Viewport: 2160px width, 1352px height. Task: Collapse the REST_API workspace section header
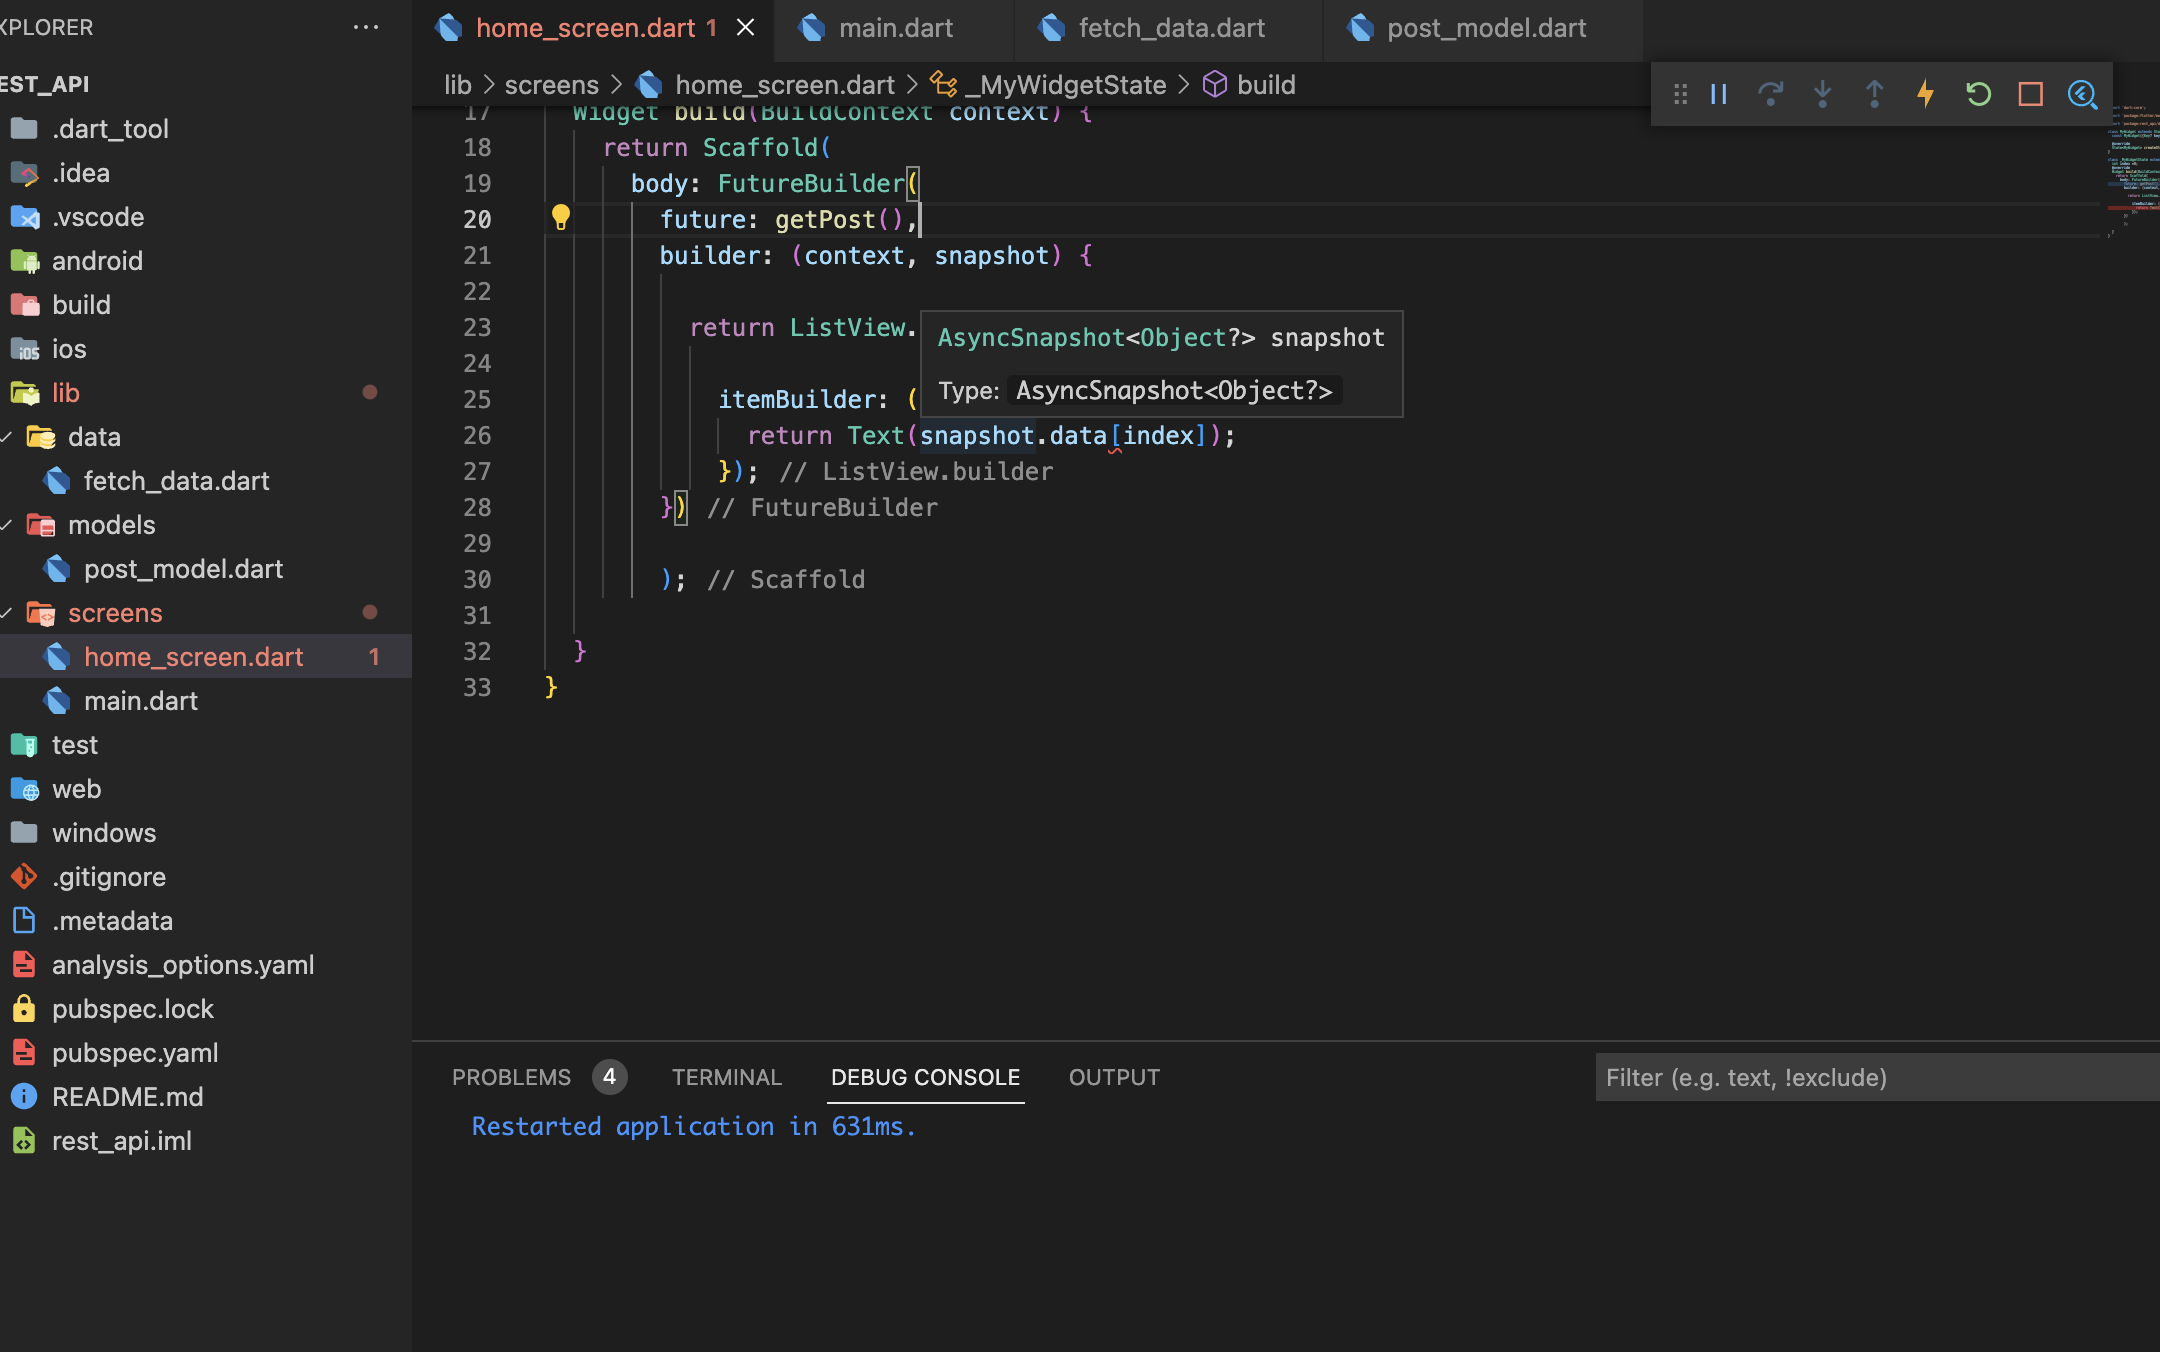point(206,84)
